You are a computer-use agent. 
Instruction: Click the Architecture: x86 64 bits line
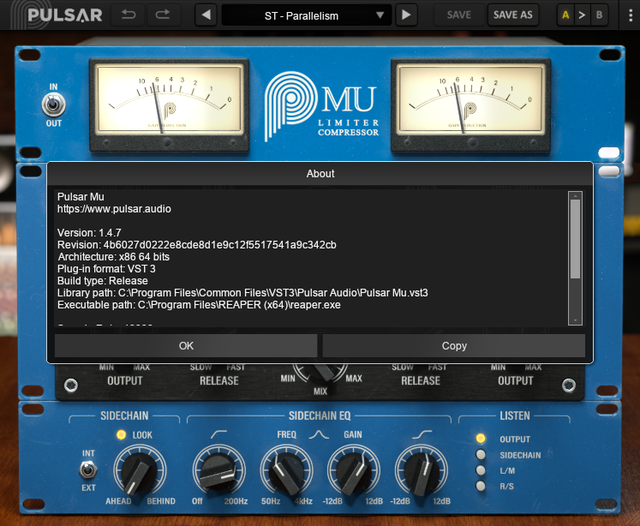click(x=113, y=257)
